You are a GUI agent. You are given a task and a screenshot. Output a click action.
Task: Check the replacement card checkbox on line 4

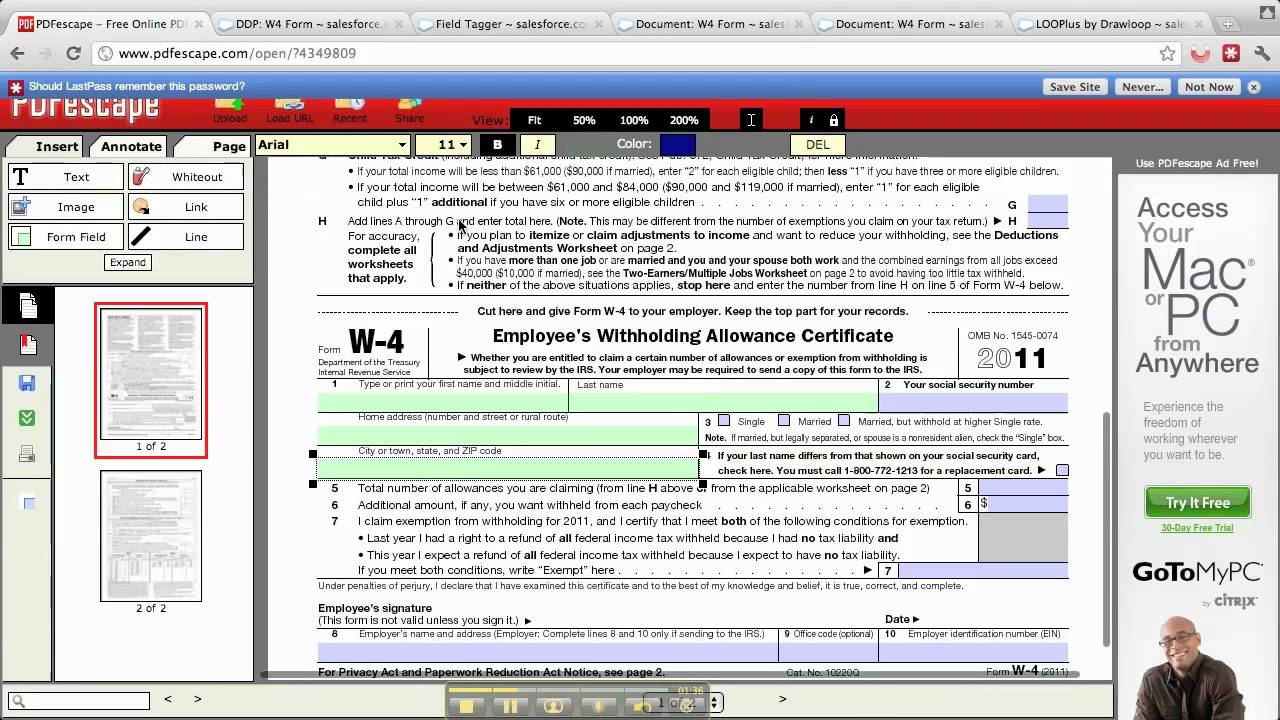tap(1062, 470)
